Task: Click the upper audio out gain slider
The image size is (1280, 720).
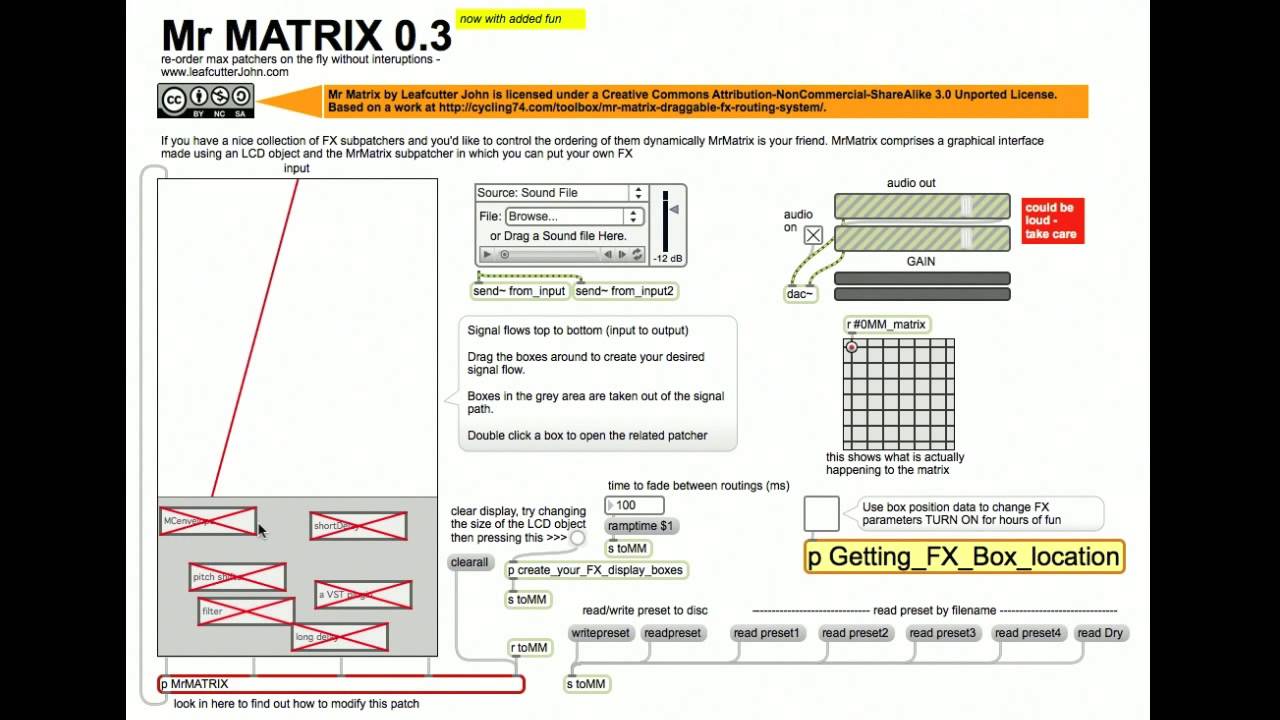Action: pos(922,206)
